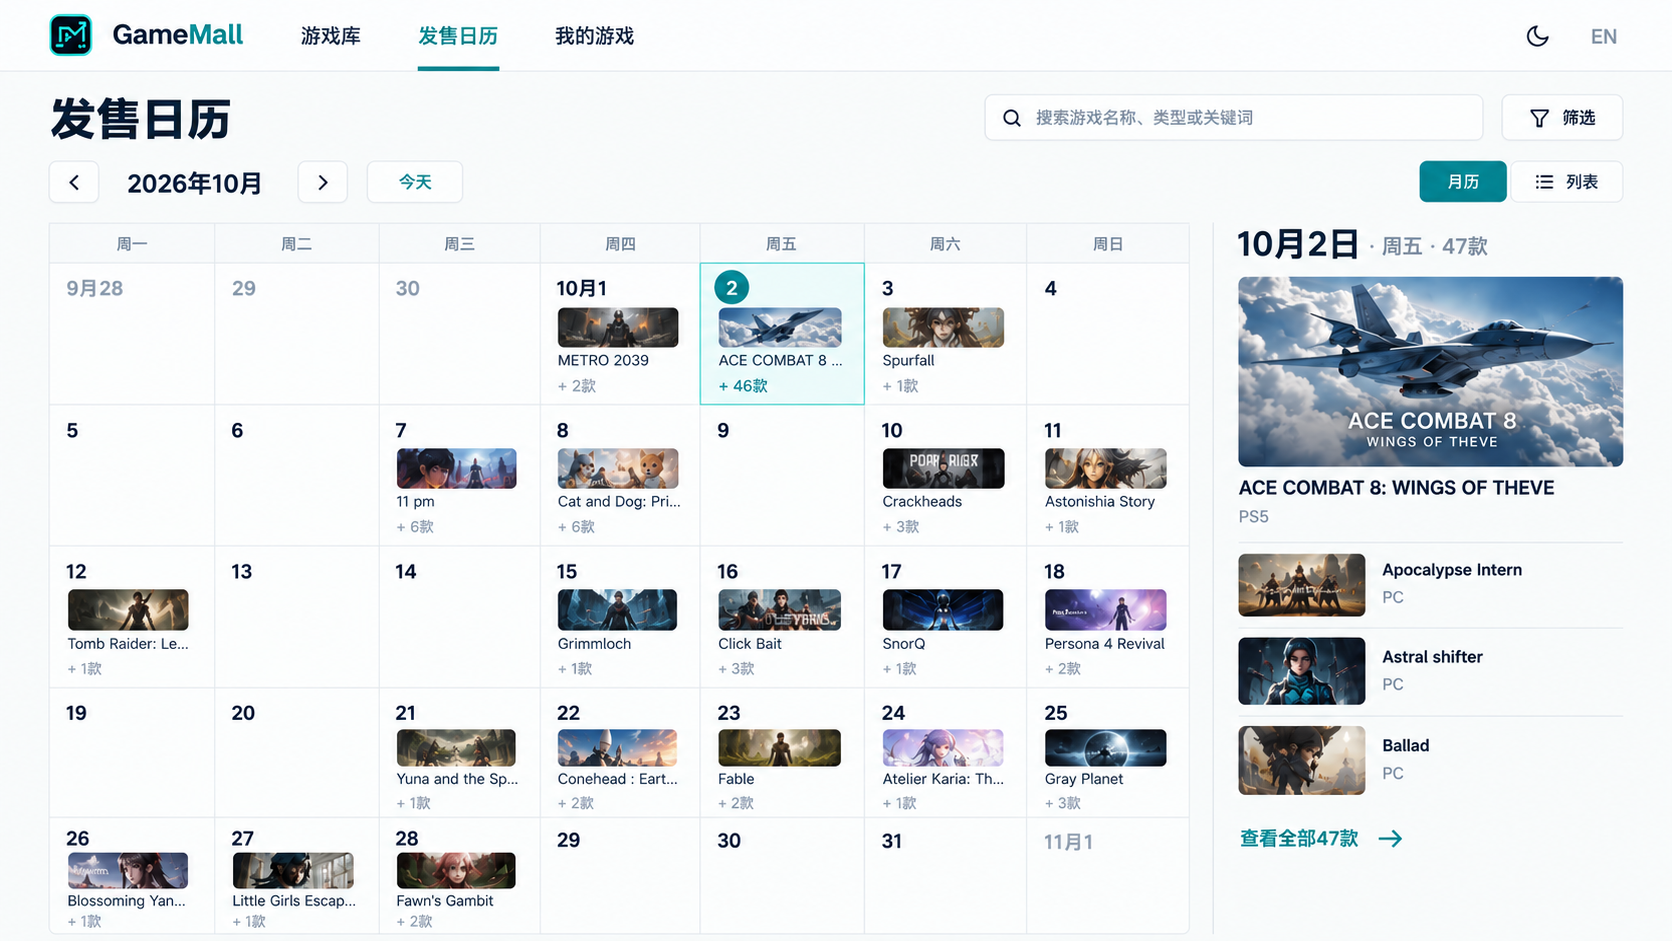
Task: Switch to 月历 calendar view
Action: pos(1462,182)
